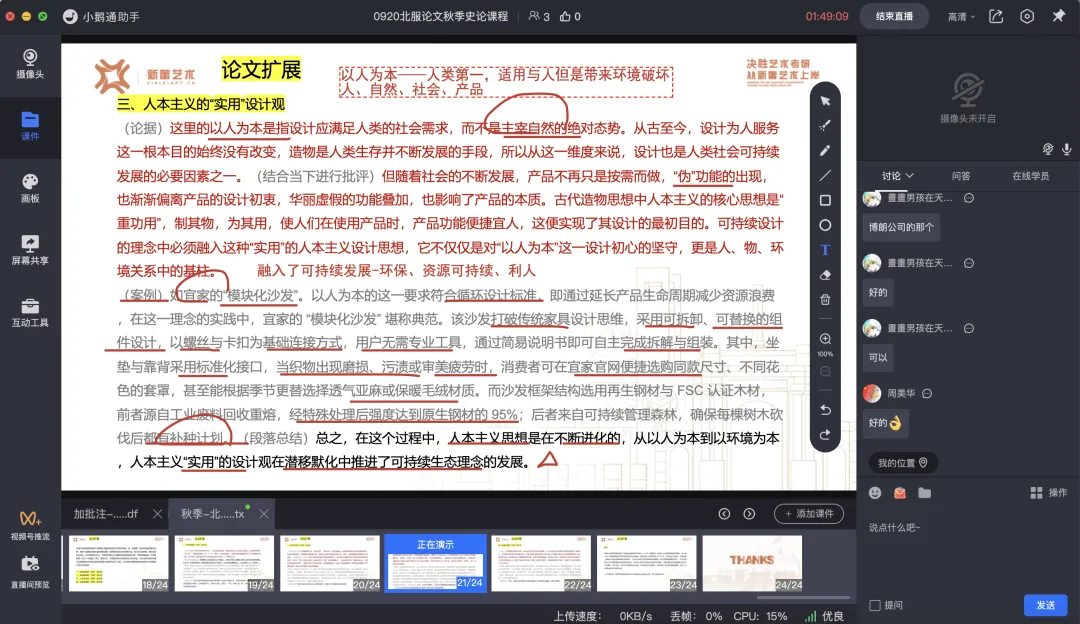1080x624 pixels.
Task: Open the 摄像头 camera panel in sidebar
Action: [30, 64]
